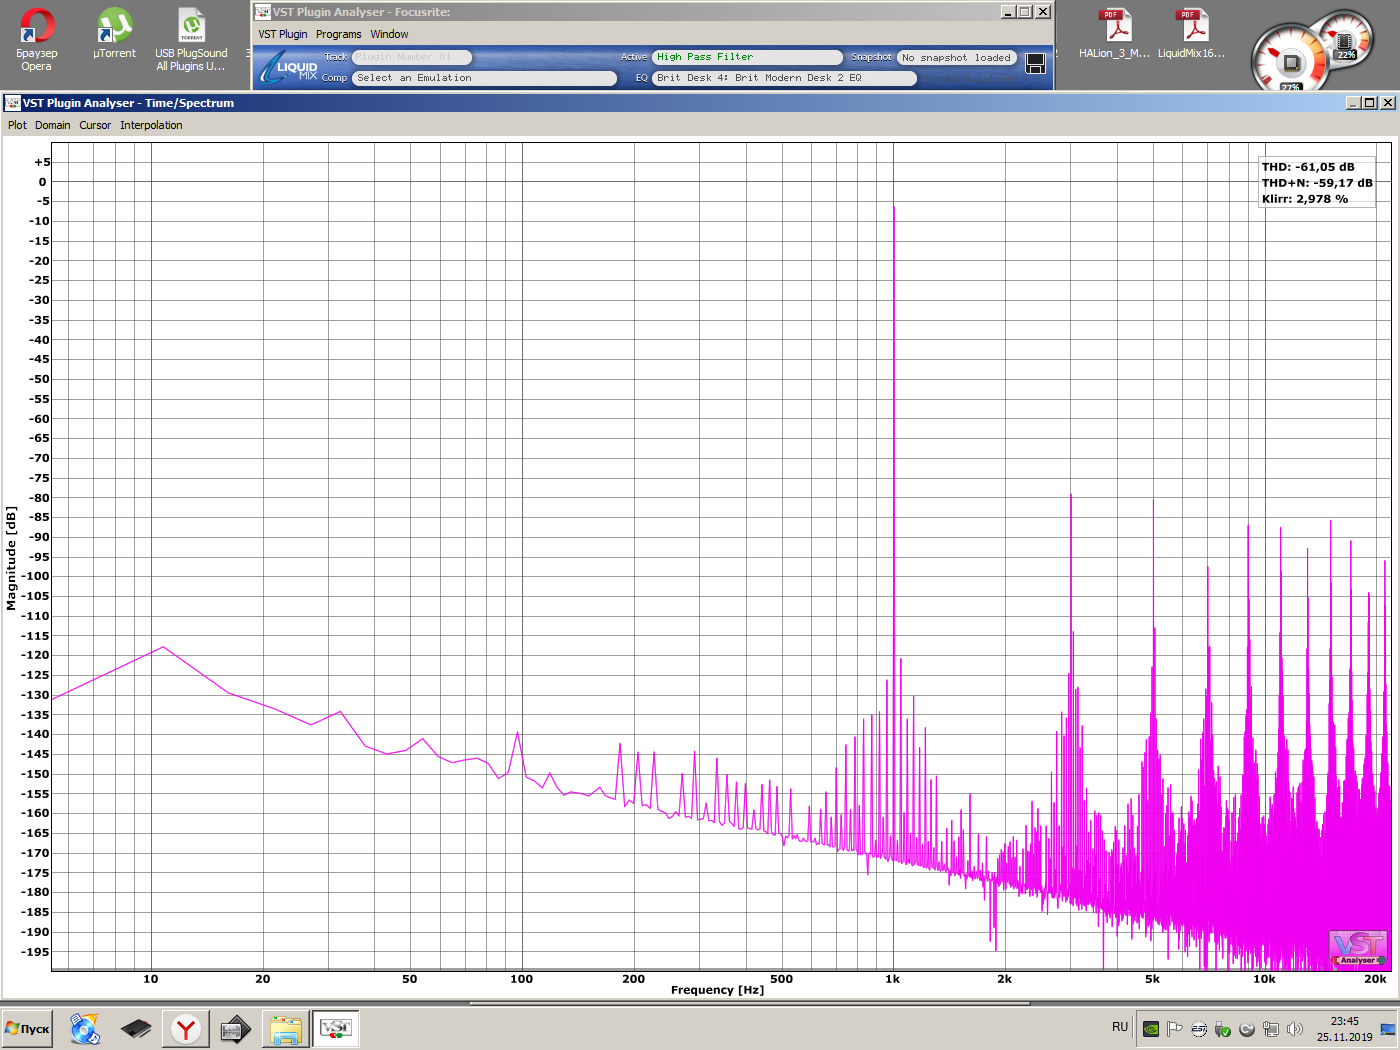Open the Cursor menu
This screenshot has height=1050, width=1400.
pos(95,125)
